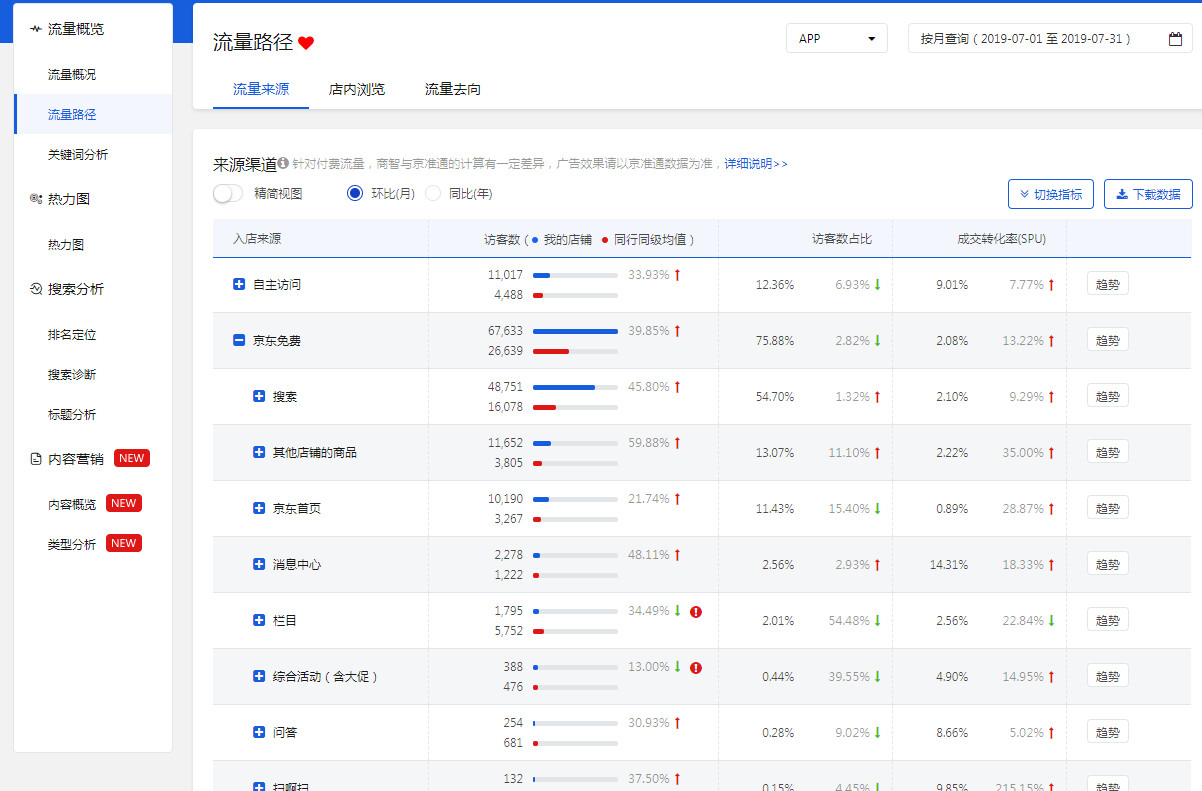Open the 详细说明 link

[x=755, y=163]
